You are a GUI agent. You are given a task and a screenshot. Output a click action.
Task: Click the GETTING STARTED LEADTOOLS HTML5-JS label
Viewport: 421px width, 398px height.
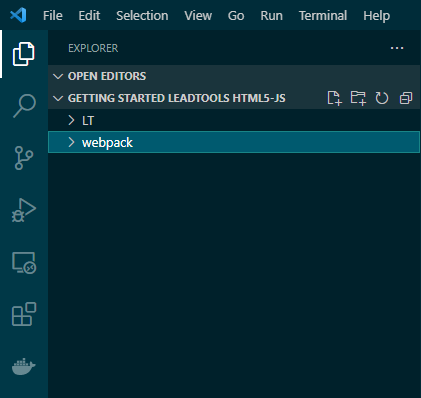pyautogui.click(x=177, y=98)
